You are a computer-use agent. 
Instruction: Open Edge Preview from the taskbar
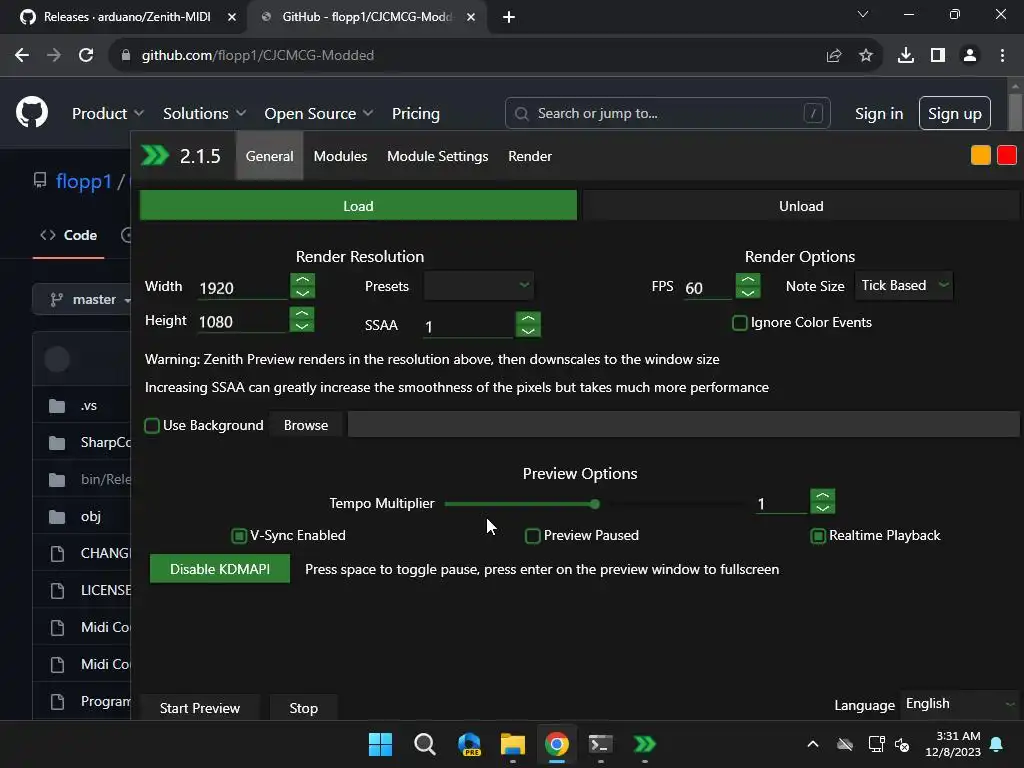469,744
